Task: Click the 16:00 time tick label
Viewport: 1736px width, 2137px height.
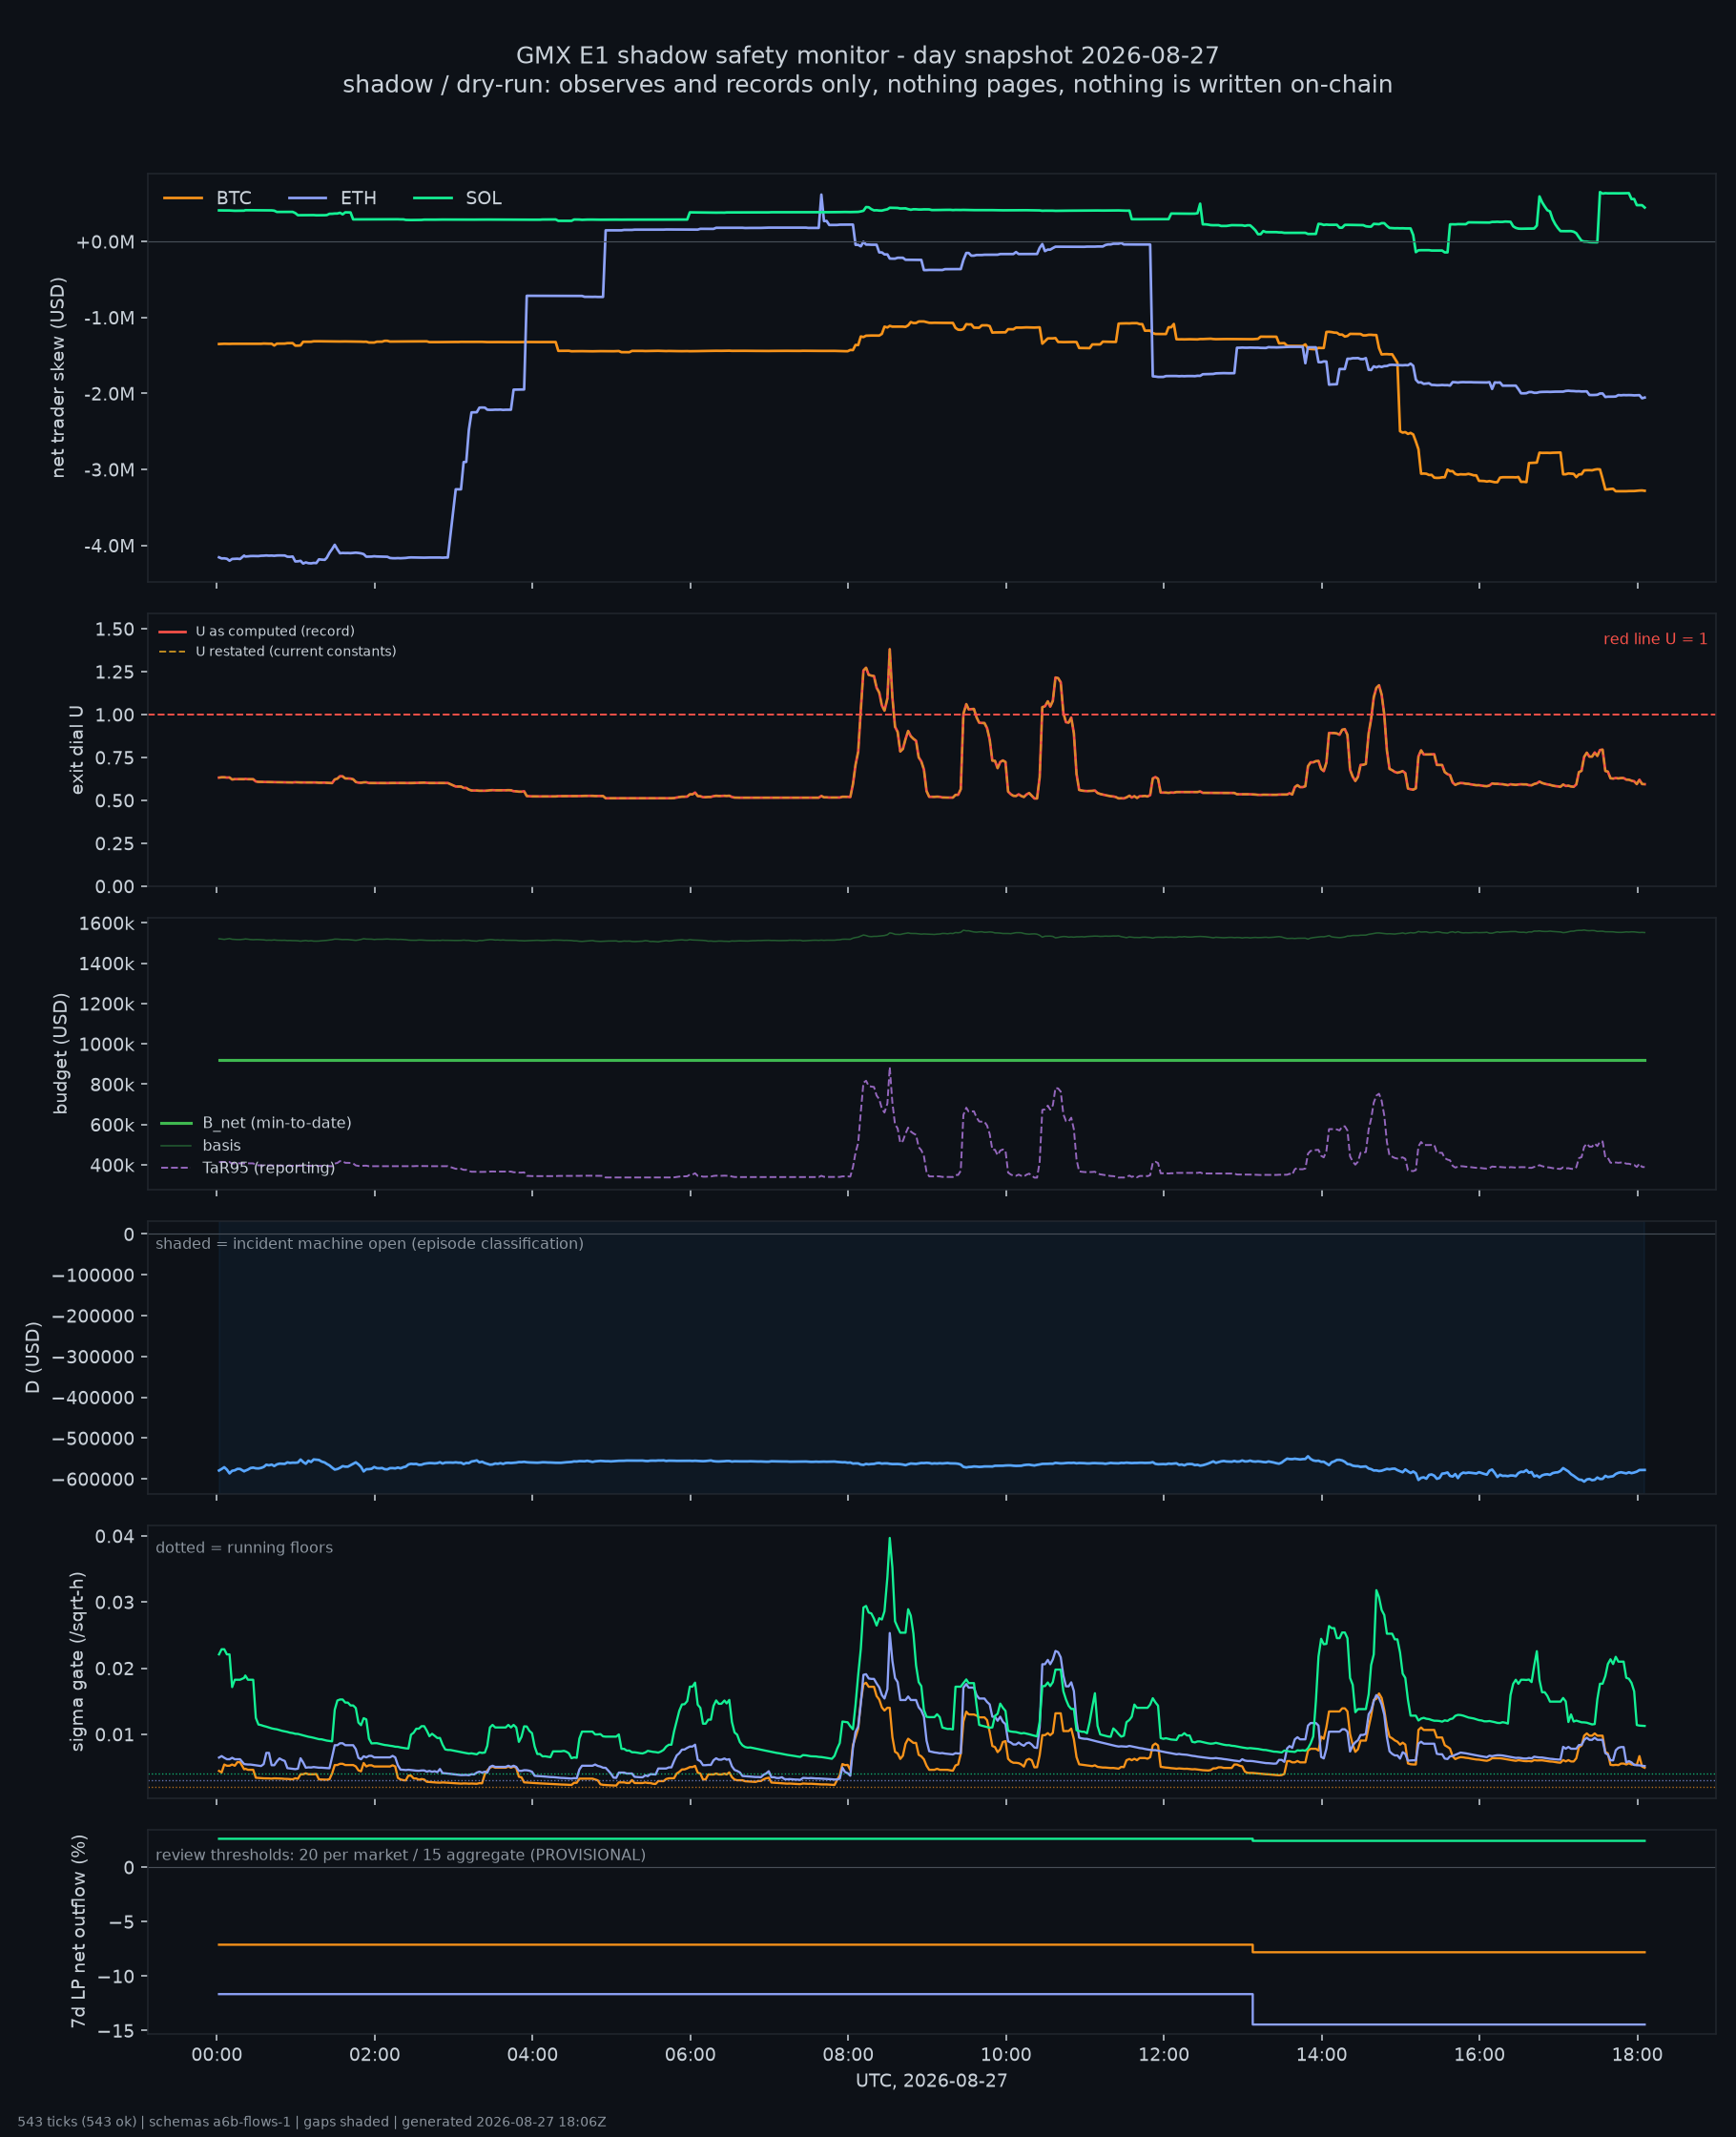Action: (x=1479, y=2055)
